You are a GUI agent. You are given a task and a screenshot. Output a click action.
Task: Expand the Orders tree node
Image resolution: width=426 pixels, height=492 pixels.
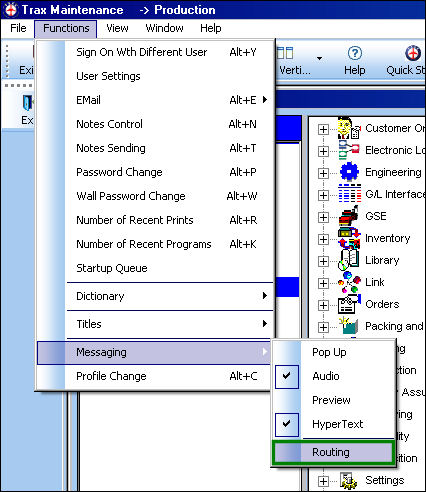click(323, 305)
